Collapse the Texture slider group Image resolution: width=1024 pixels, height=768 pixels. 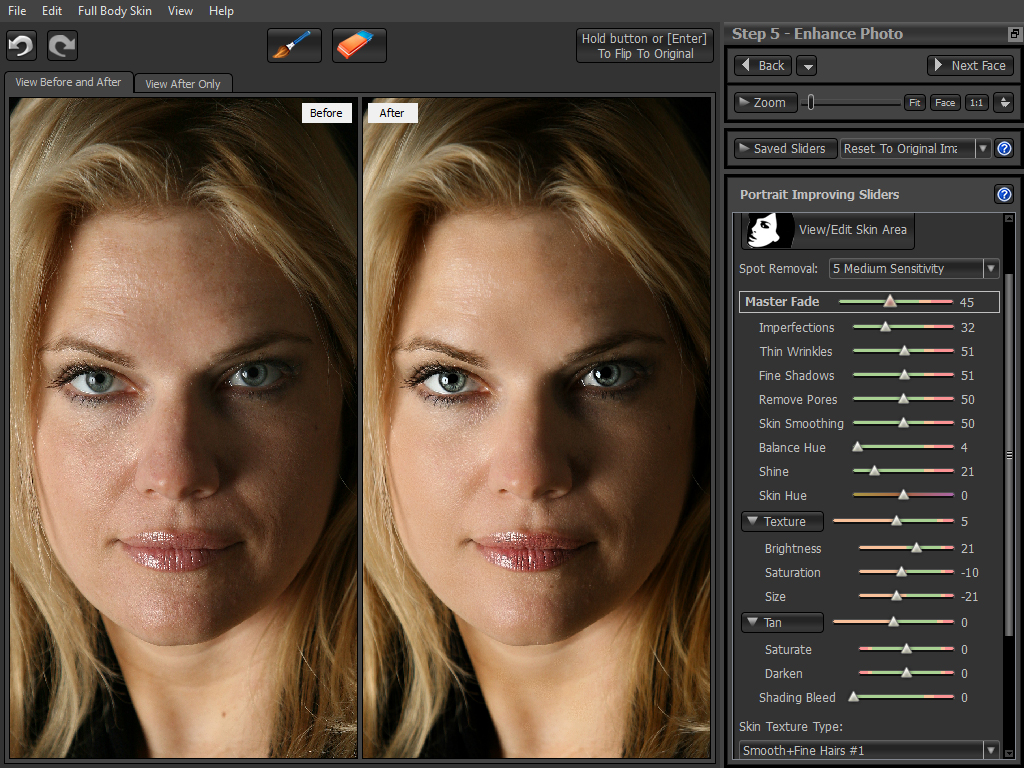(x=753, y=522)
